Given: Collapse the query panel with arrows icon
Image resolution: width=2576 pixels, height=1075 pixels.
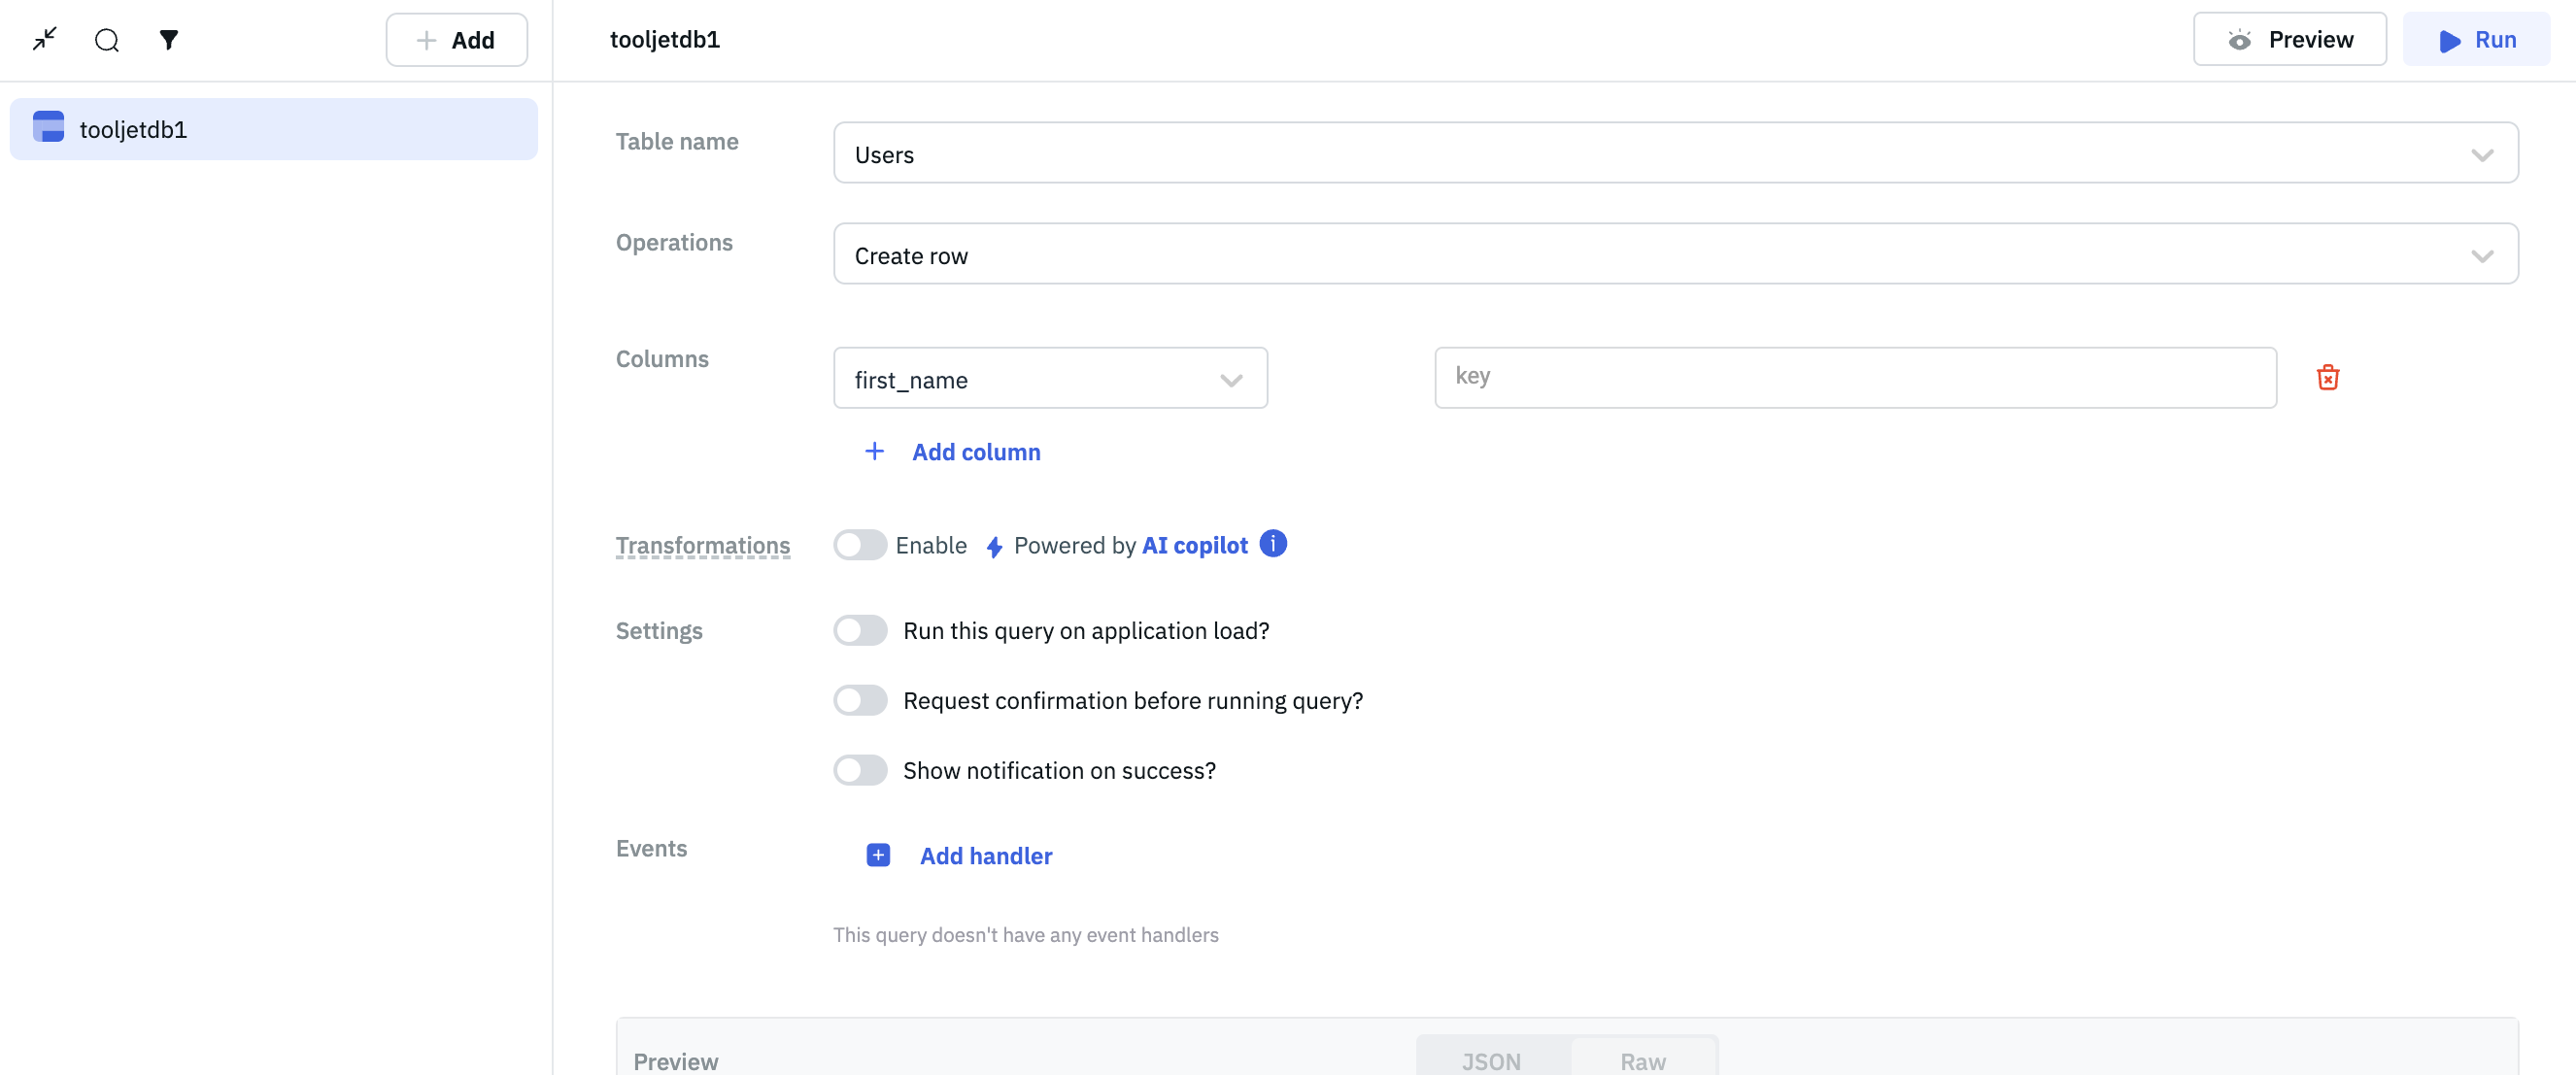Looking at the screenshot, I should pos(45,39).
